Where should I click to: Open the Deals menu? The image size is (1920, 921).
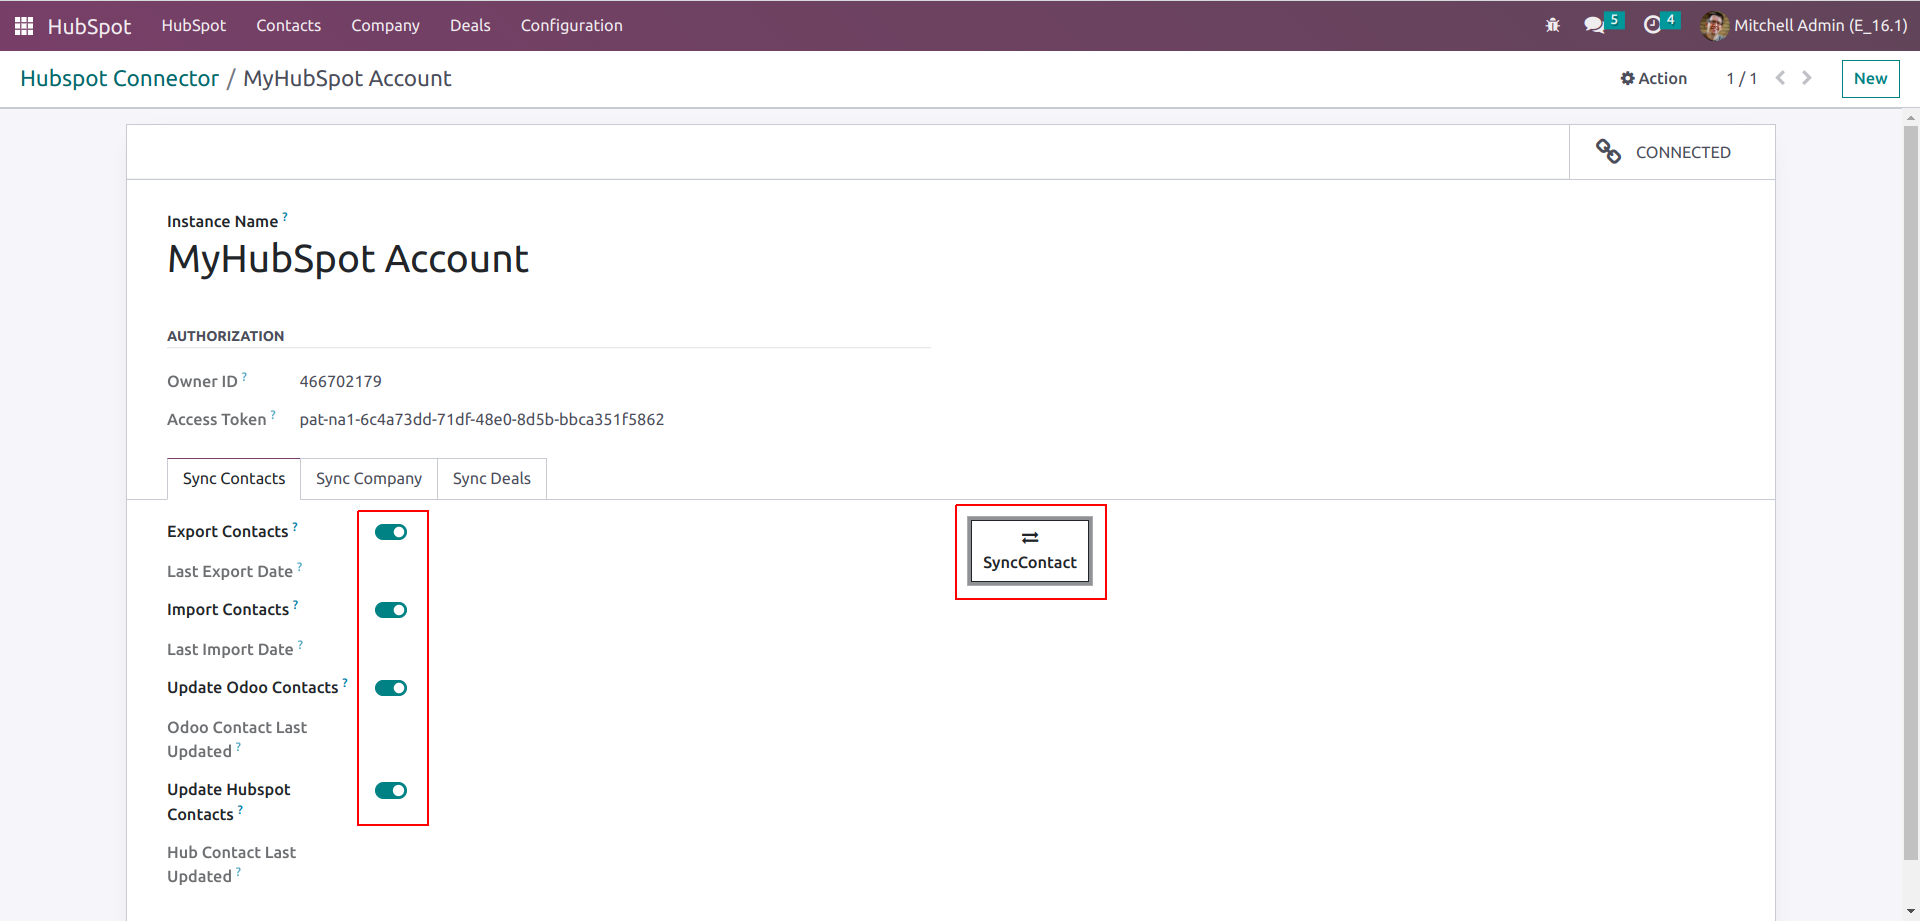470,25
